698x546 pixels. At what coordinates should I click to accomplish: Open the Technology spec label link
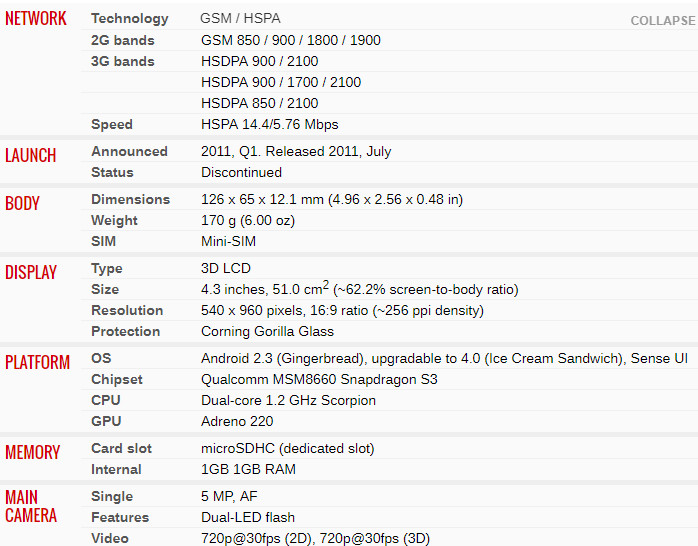[130, 19]
